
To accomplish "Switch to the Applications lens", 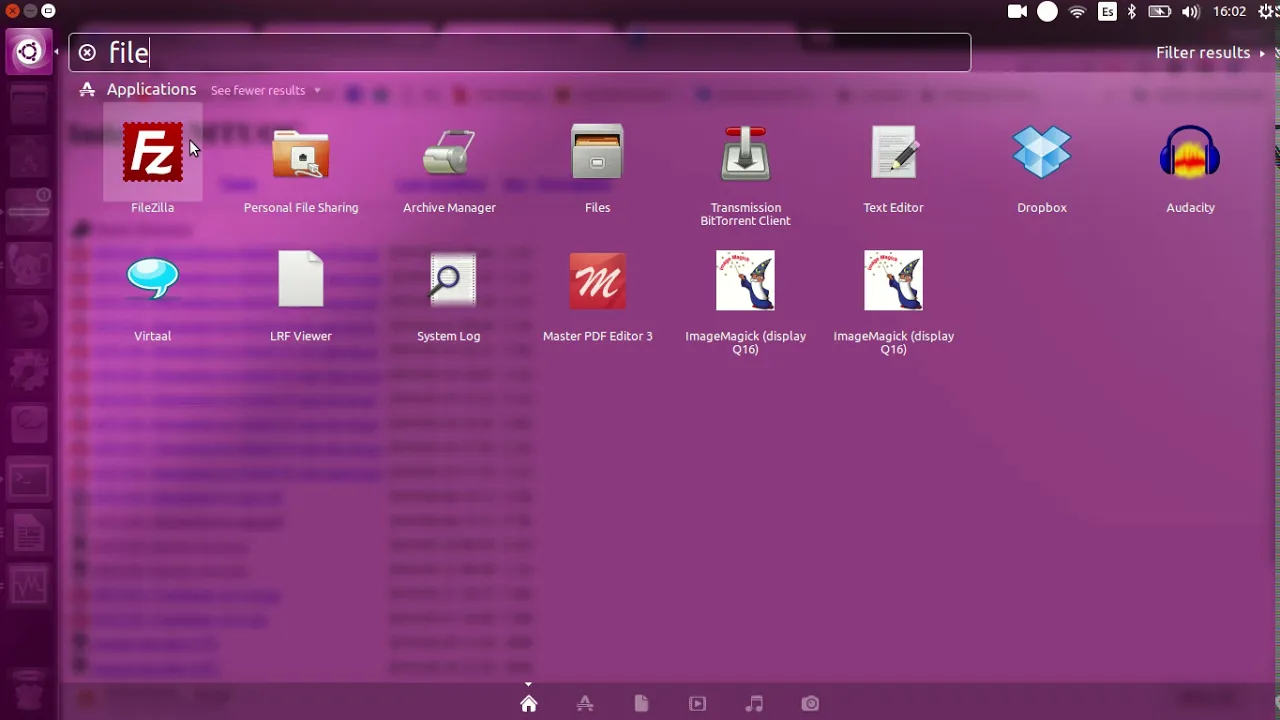I will (585, 704).
